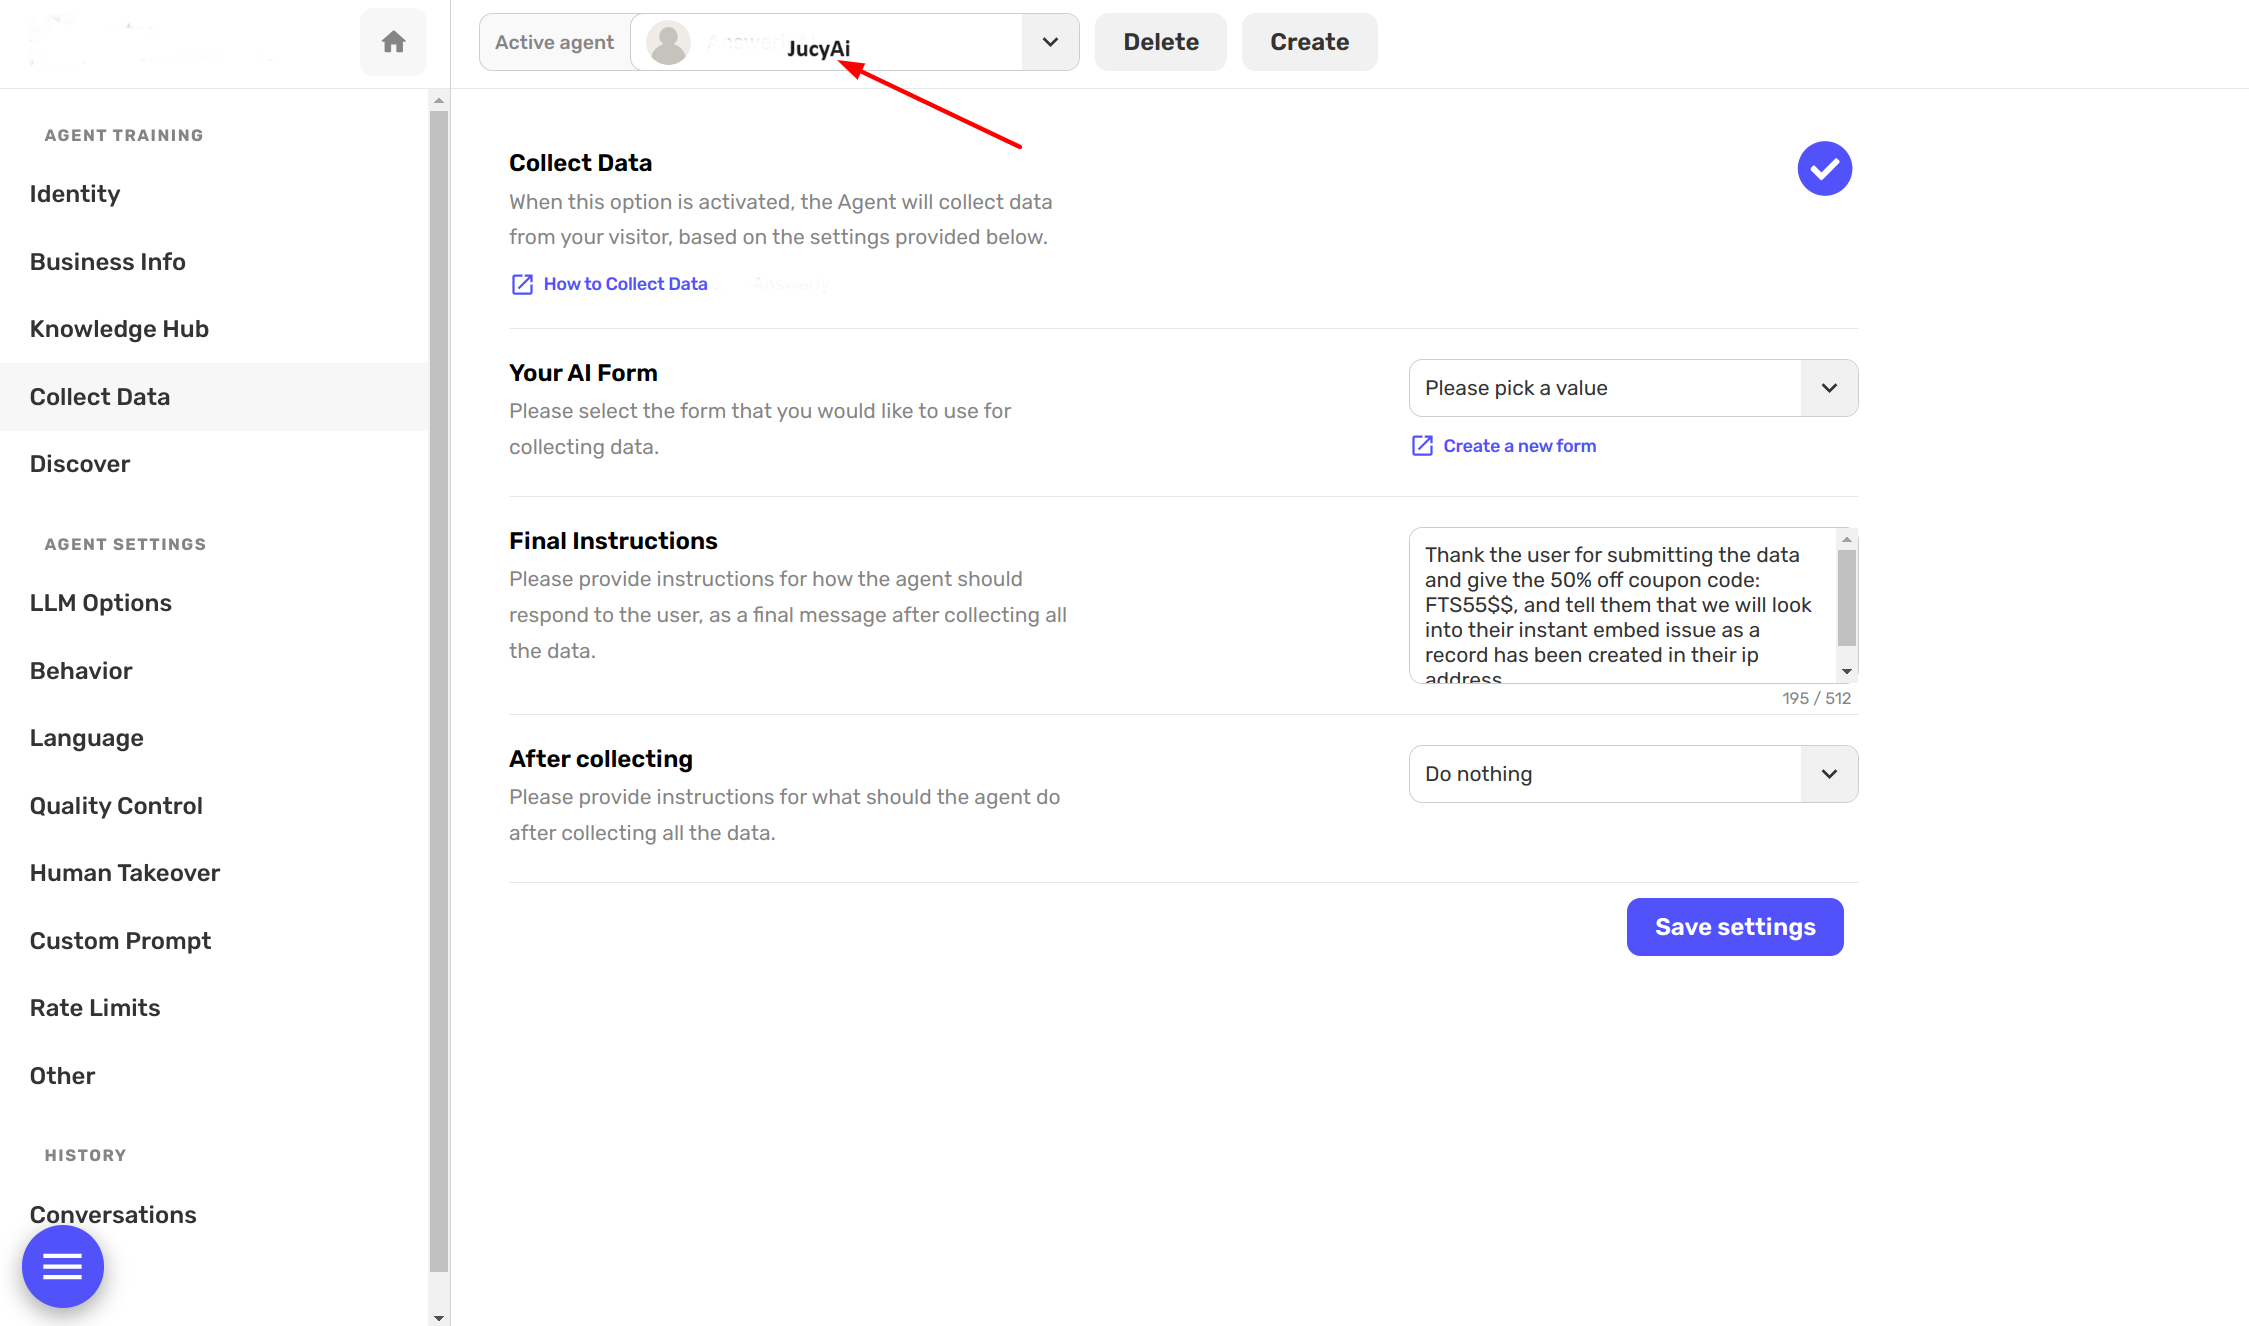Expand After collecting action dropdown
Viewport: 2249px width, 1326px height.
[1828, 774]
